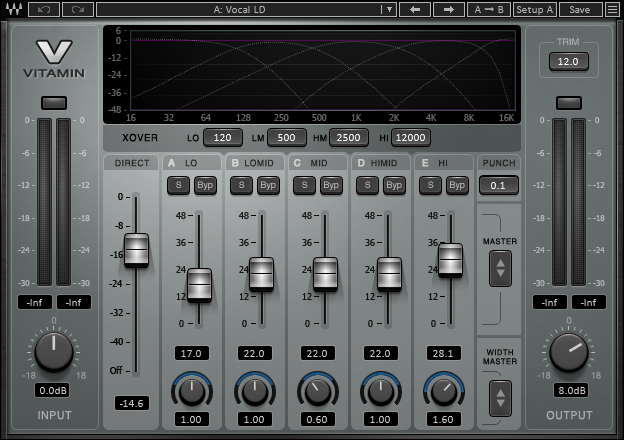This screenshot has width=624, height=440.
Task: Click the Waves logo icon
Action: pos(14,9)
